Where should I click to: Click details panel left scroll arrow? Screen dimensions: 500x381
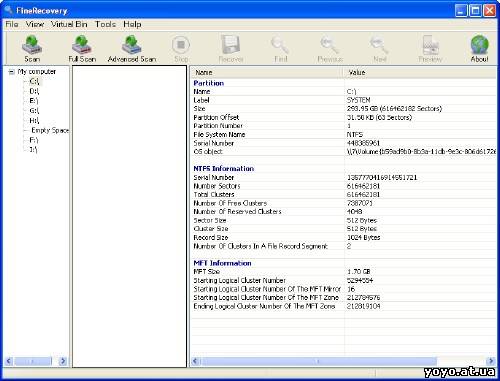click(x=196, y=361)
